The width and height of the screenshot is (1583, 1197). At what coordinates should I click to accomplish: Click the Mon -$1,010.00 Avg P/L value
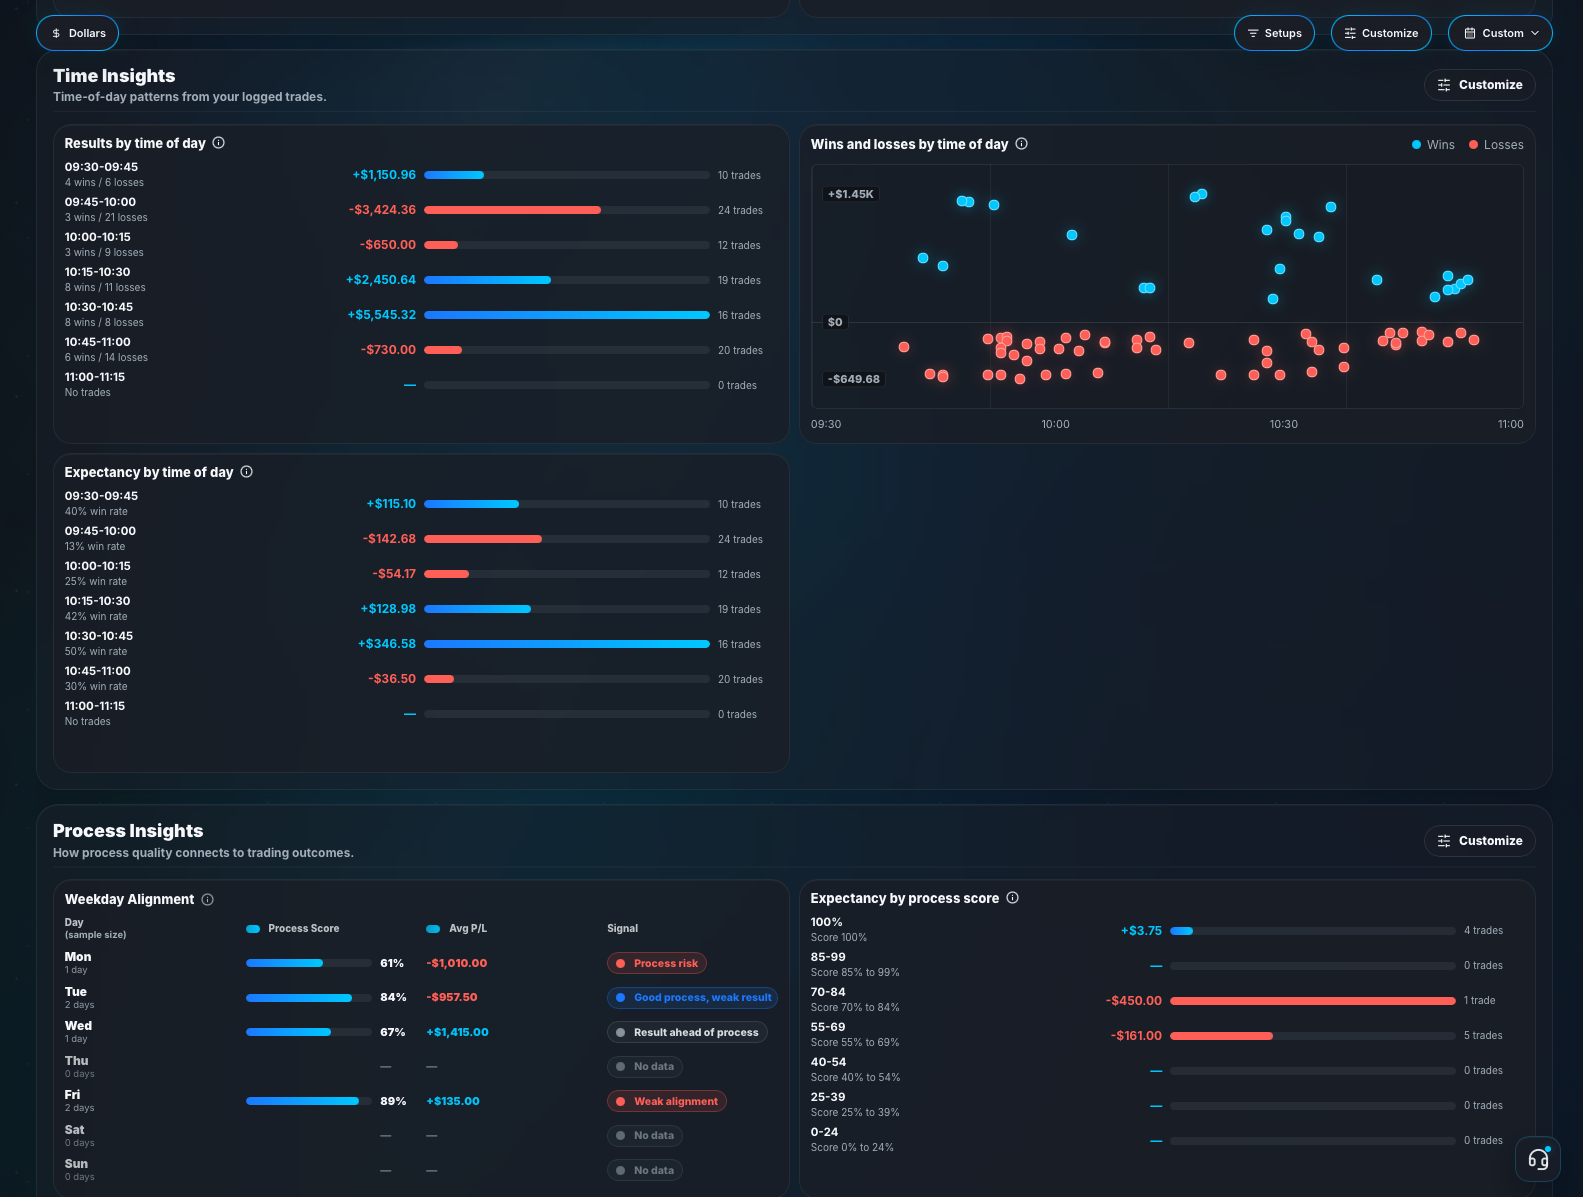click(x=456, y=963)
